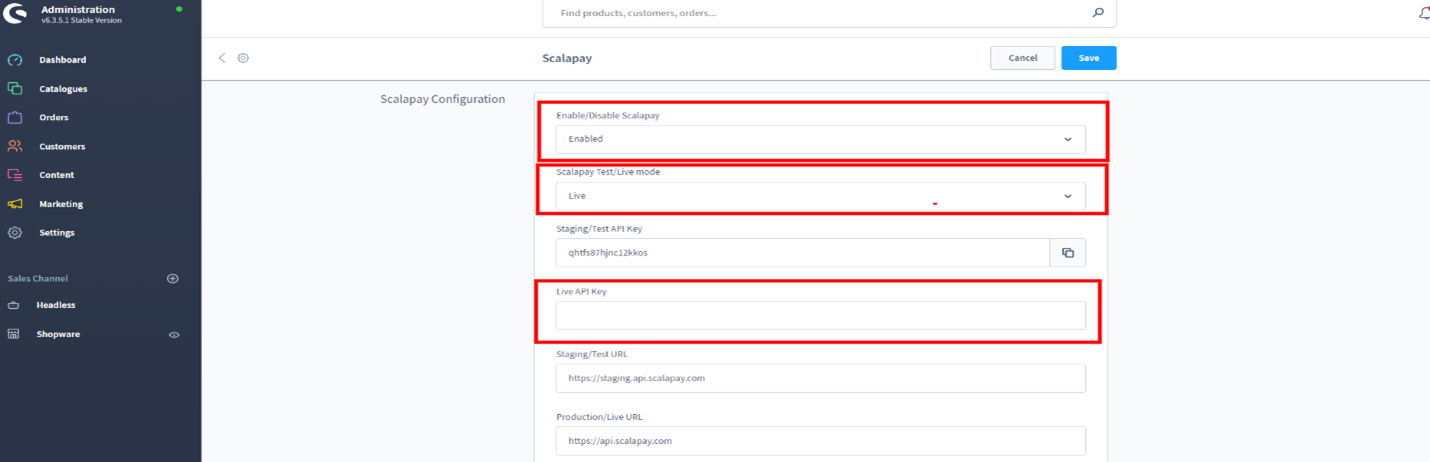This screenshot has height=462, width=1430.
Task: Save the Scalapay configuration
Action: pos(1089,58)
